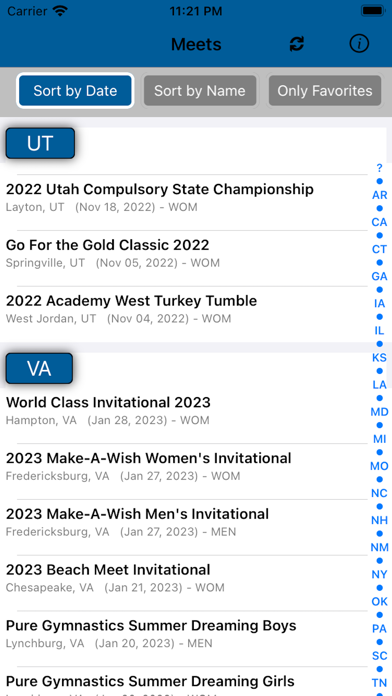Switch to Sort by Name
Image resolution: width=392 pixels, height=696 pixels.
pos(200,91)
